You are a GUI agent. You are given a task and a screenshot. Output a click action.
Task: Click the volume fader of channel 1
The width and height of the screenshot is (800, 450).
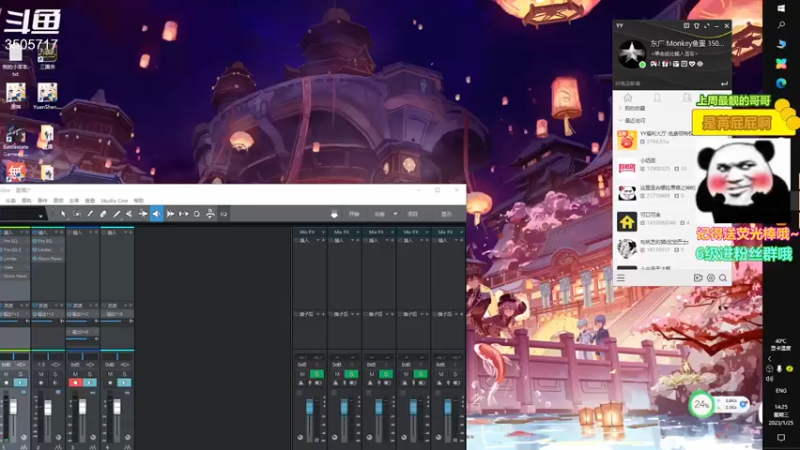[13, 407]
